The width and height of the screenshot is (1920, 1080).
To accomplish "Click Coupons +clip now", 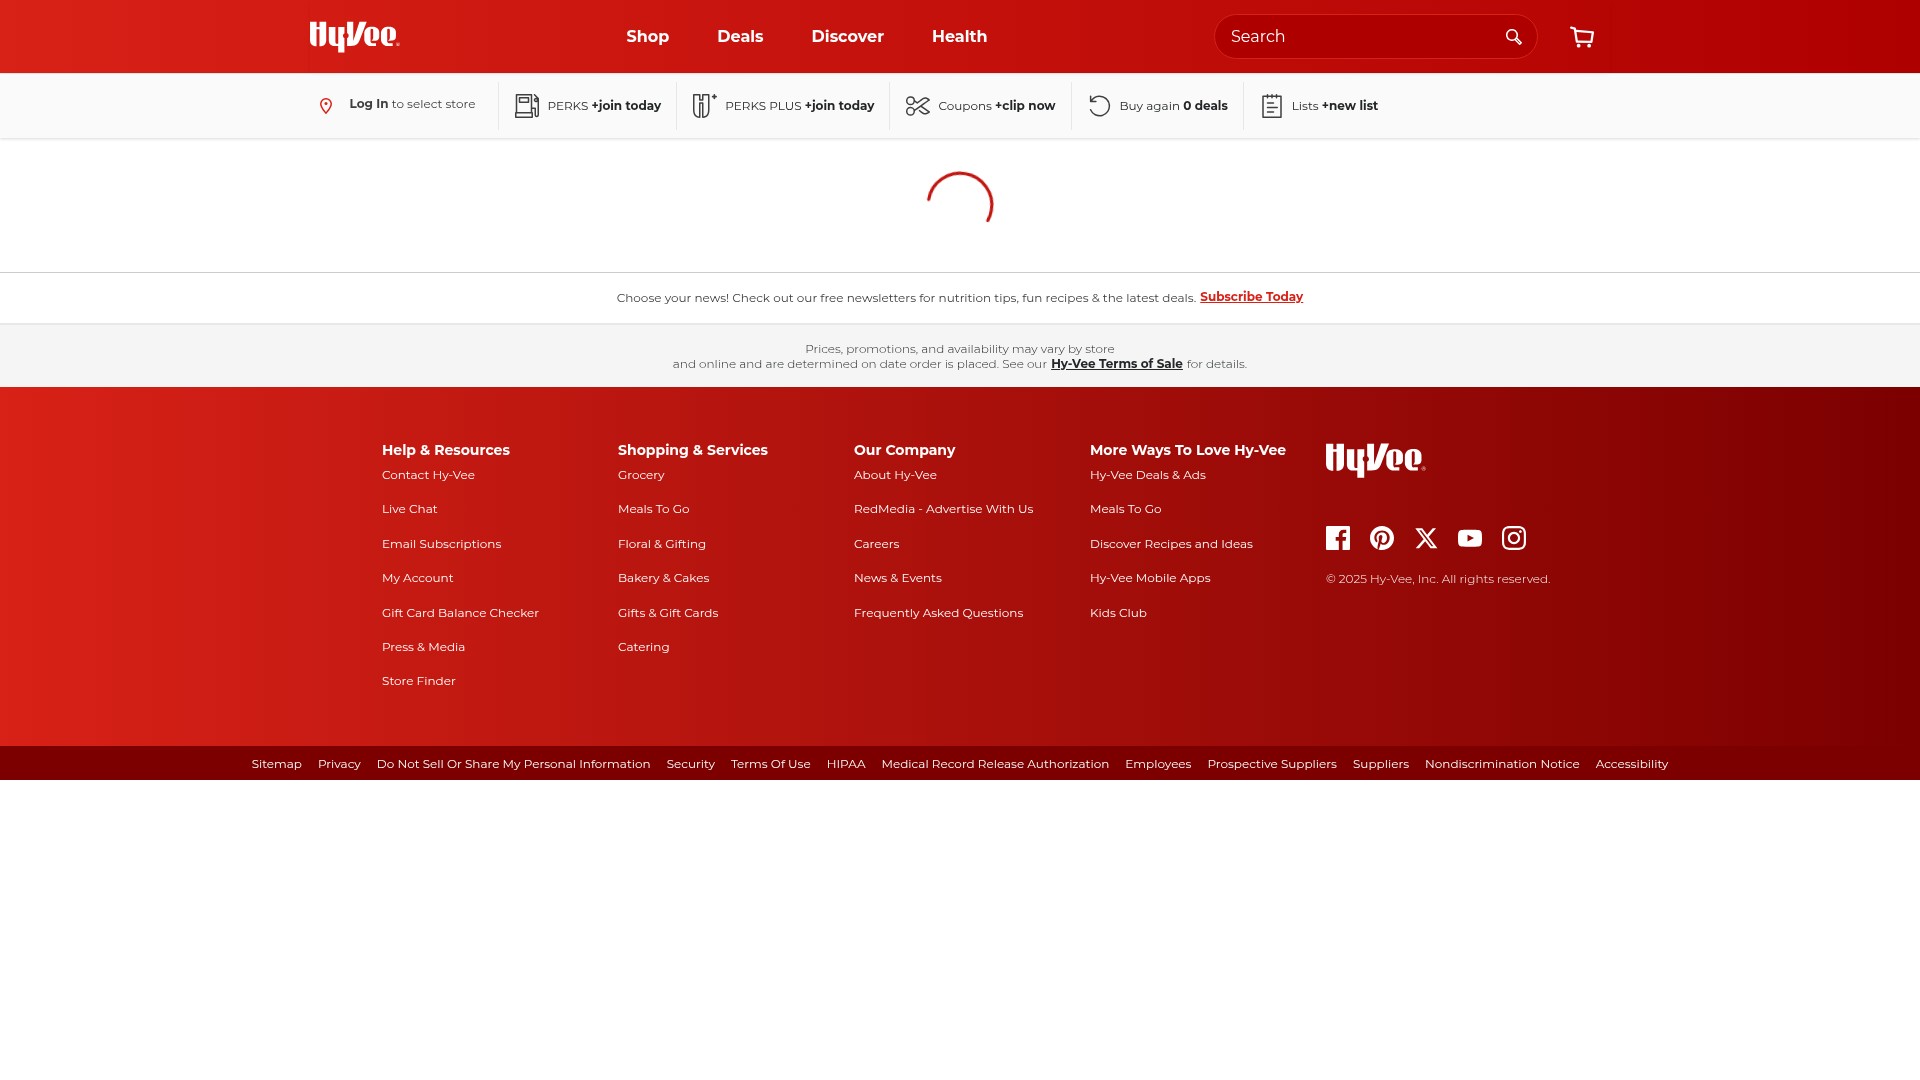I will 996,106.
